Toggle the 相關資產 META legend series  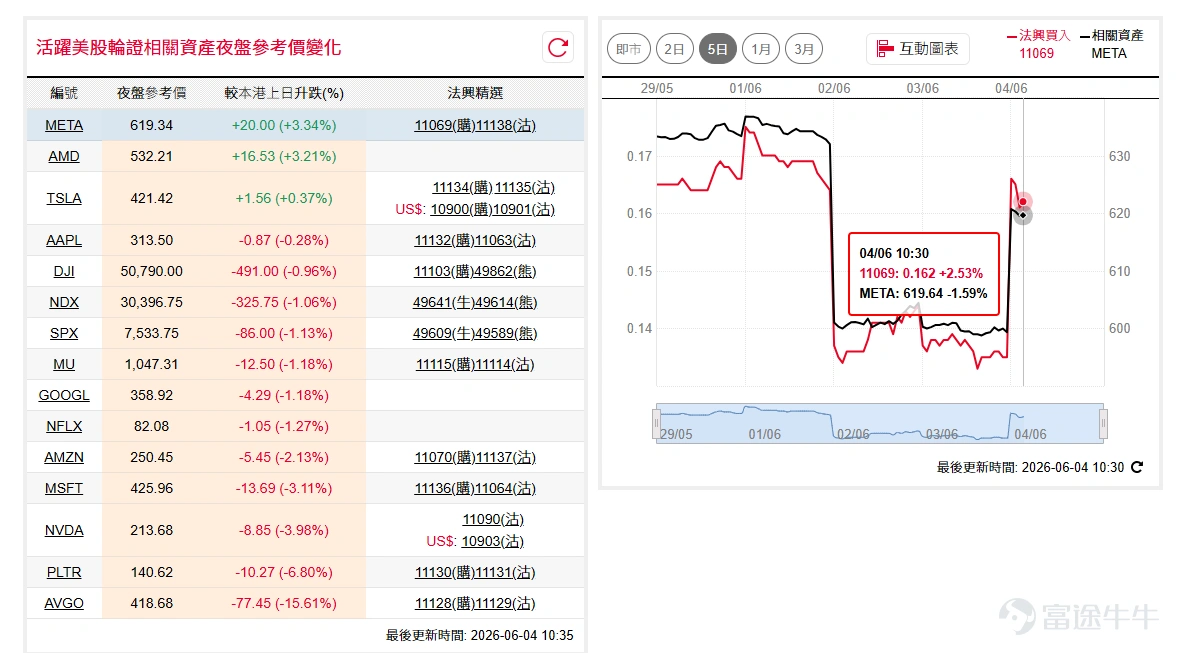(1111, 44)
